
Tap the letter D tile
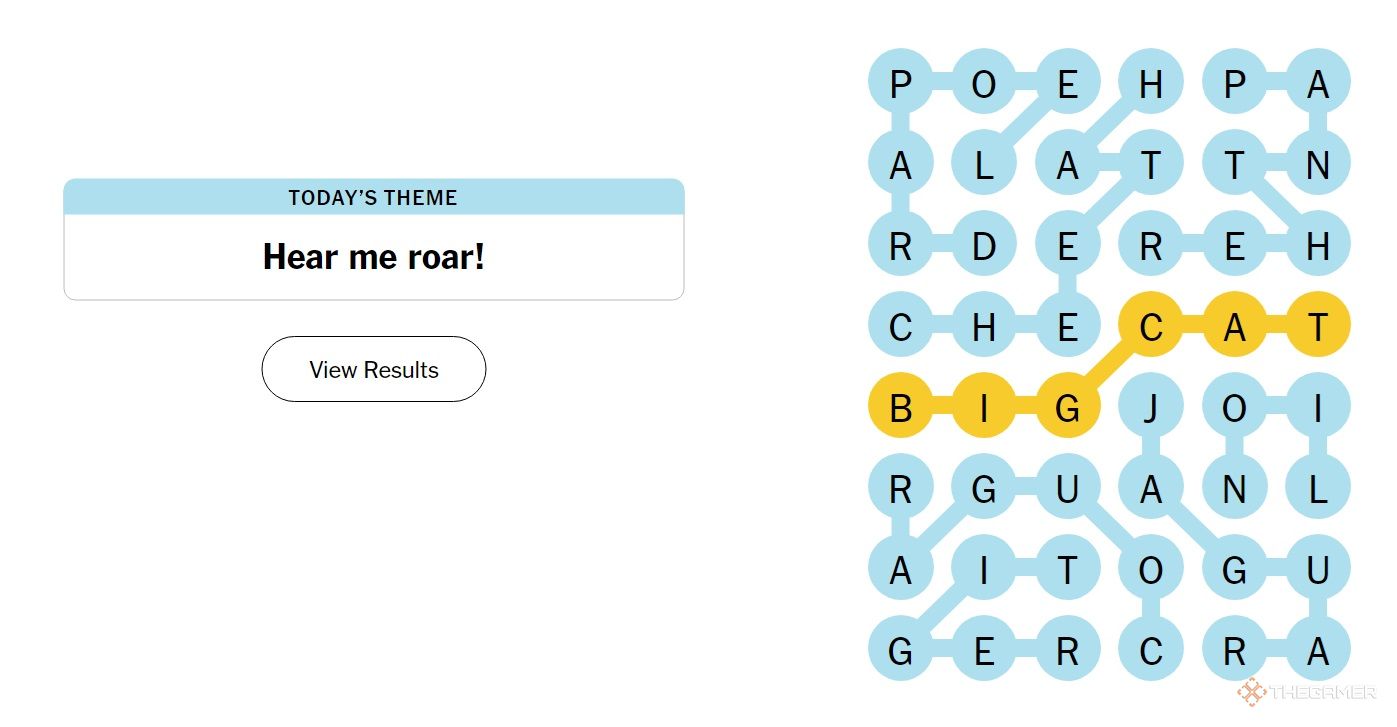pos(984,244)
